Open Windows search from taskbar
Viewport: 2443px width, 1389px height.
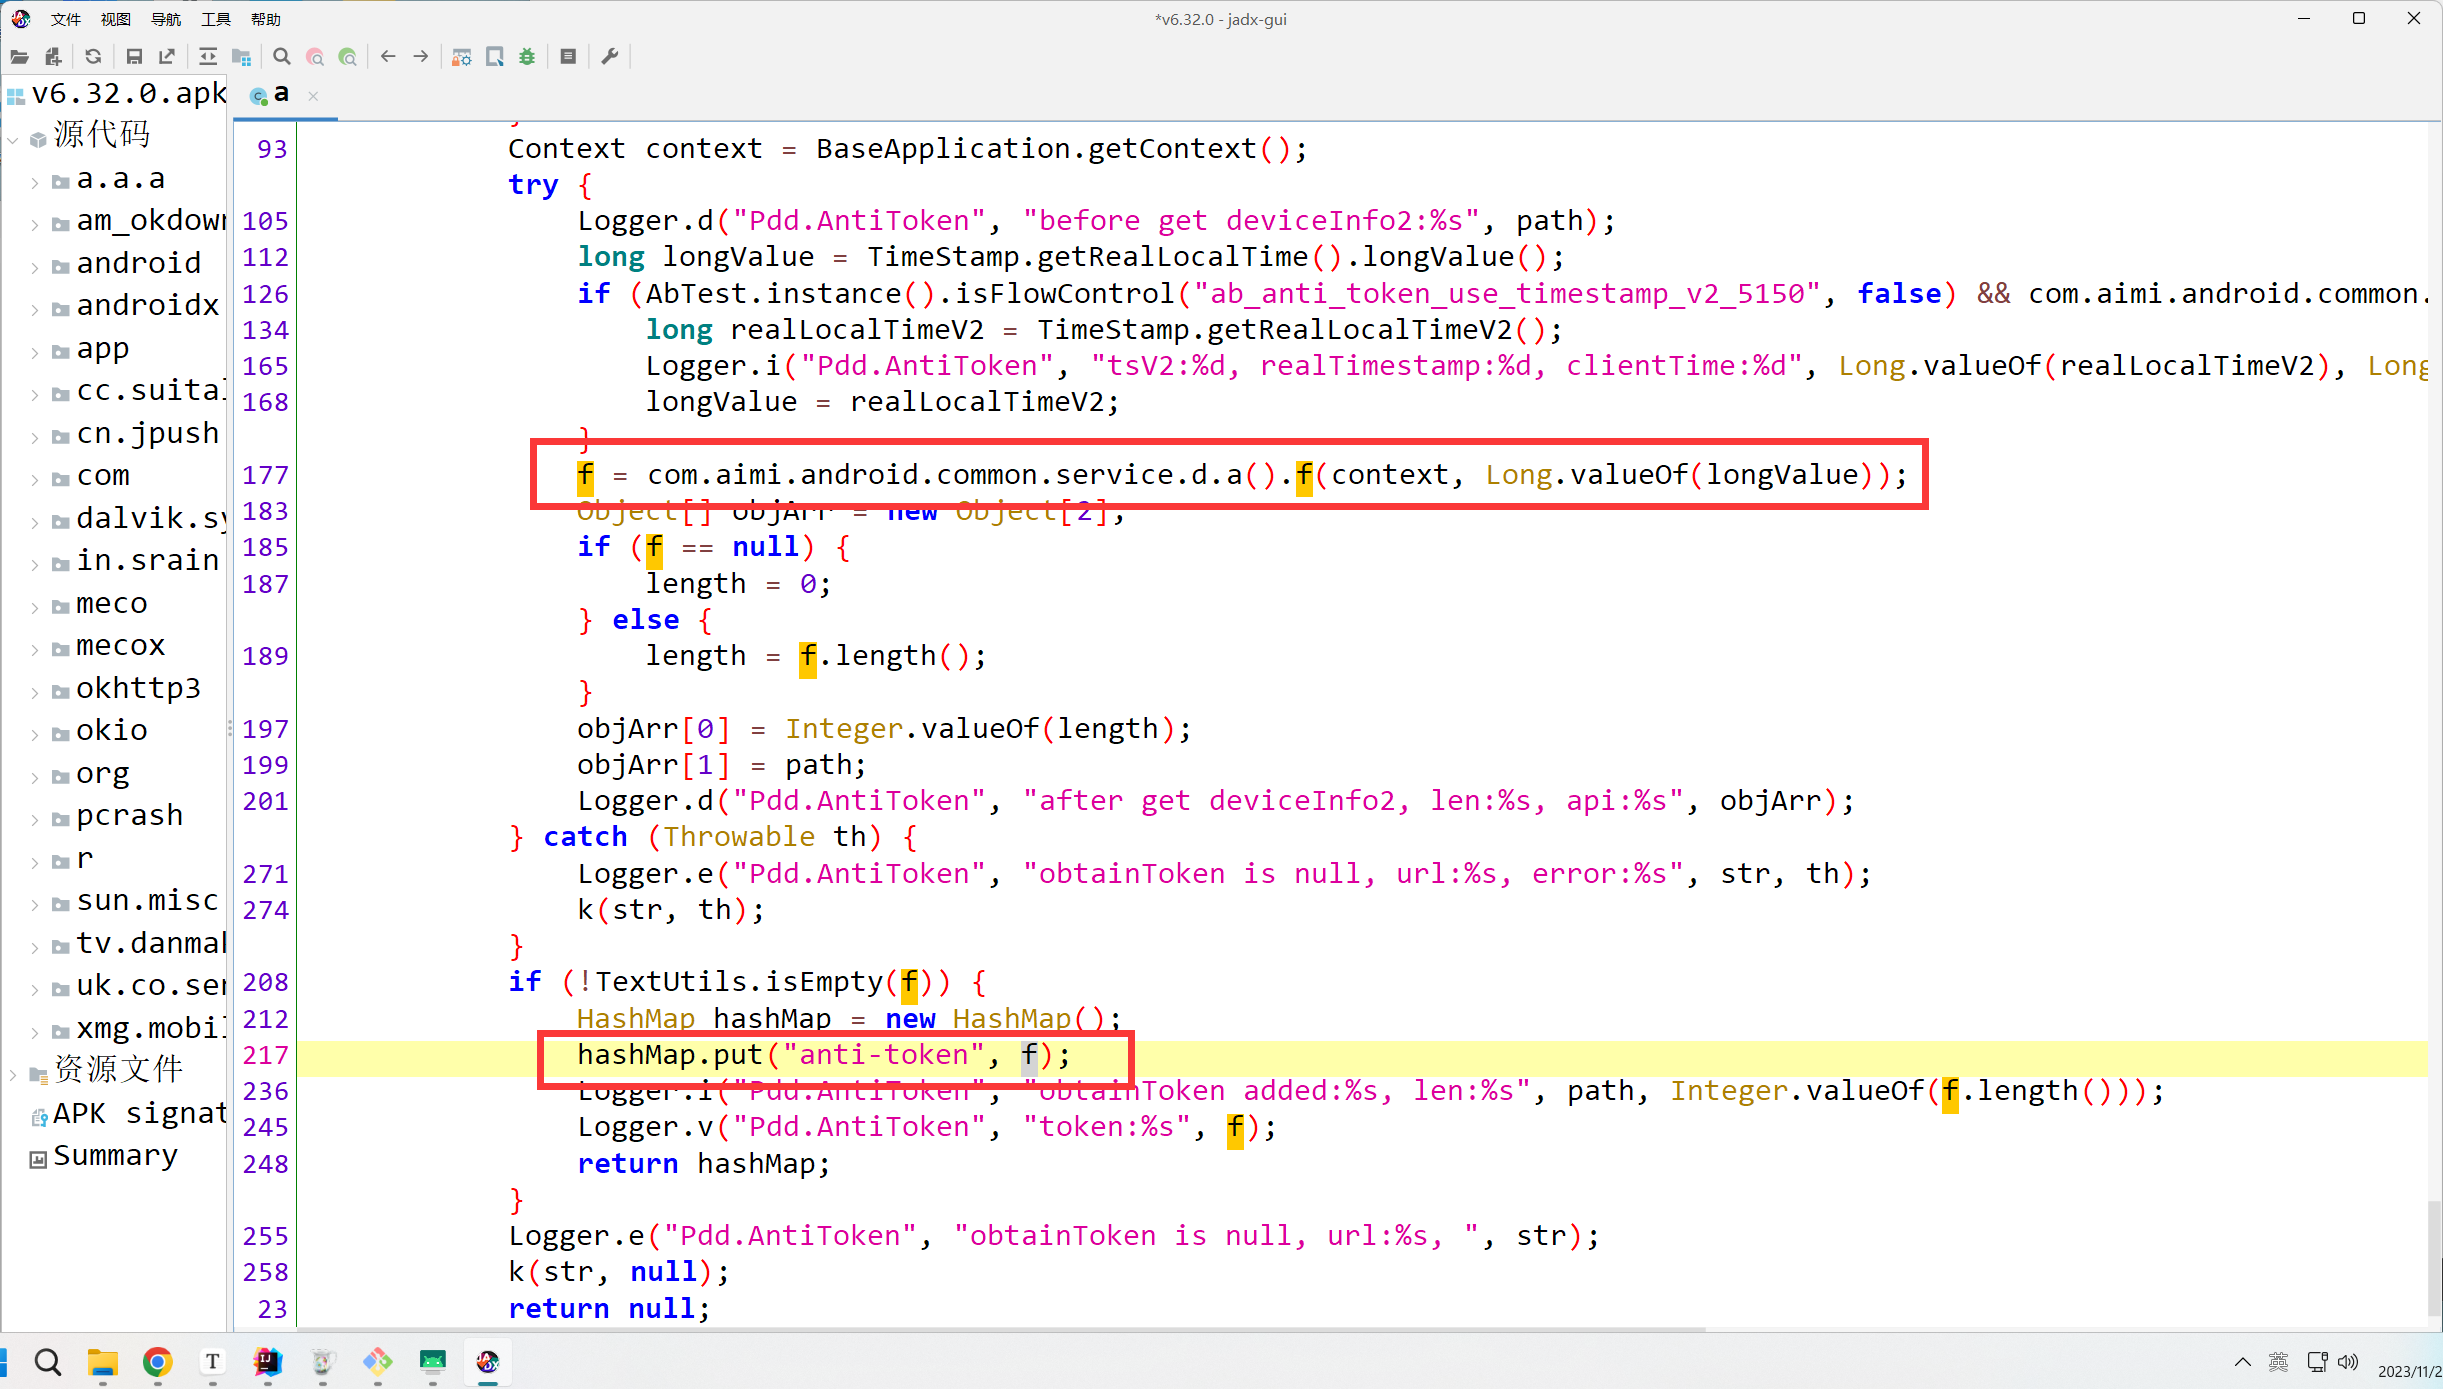[x=47, y=1362]
